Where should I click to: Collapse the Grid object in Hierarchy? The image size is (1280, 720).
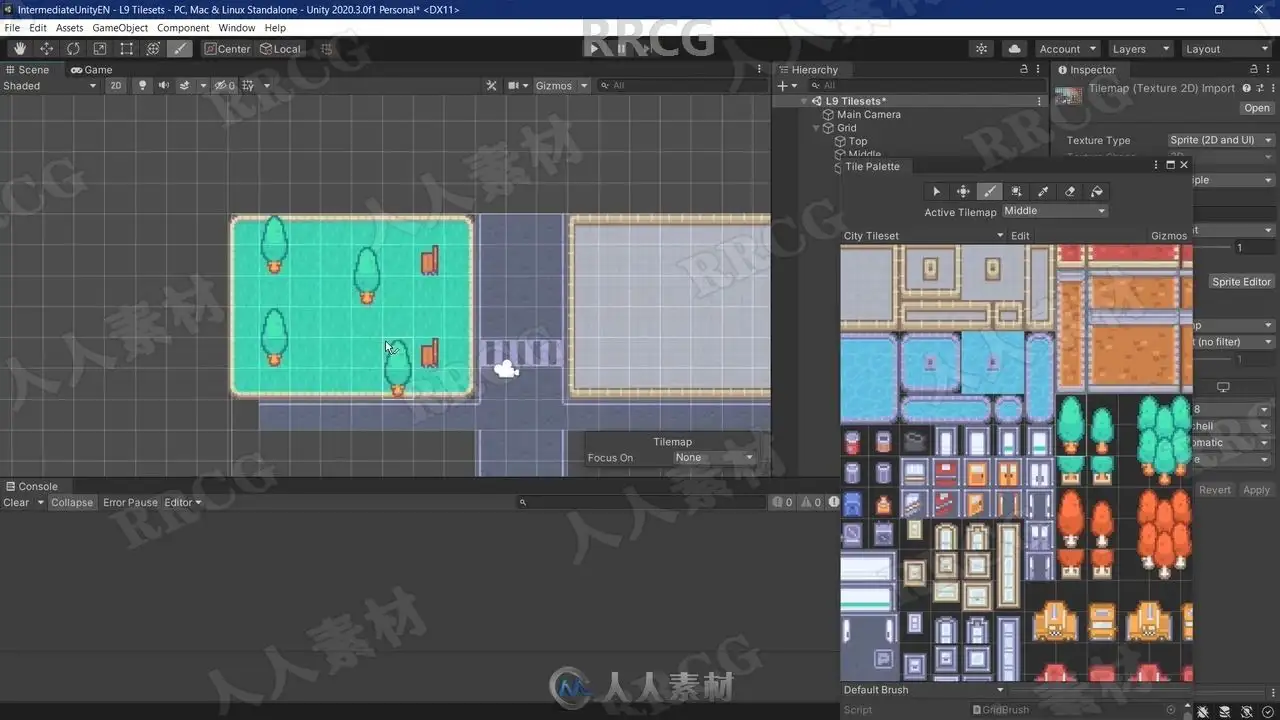[x=816, y=128]
